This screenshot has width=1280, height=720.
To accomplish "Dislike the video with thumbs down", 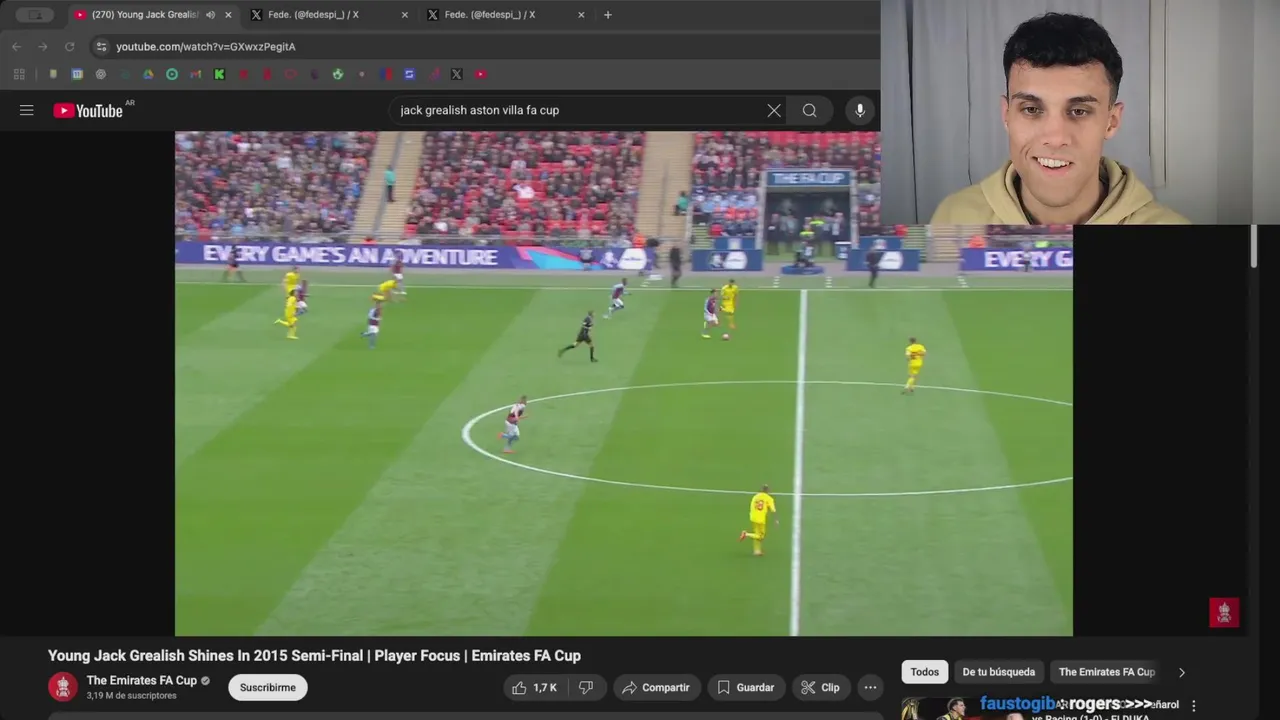I will pyautogui.click(x=586, y=687).
